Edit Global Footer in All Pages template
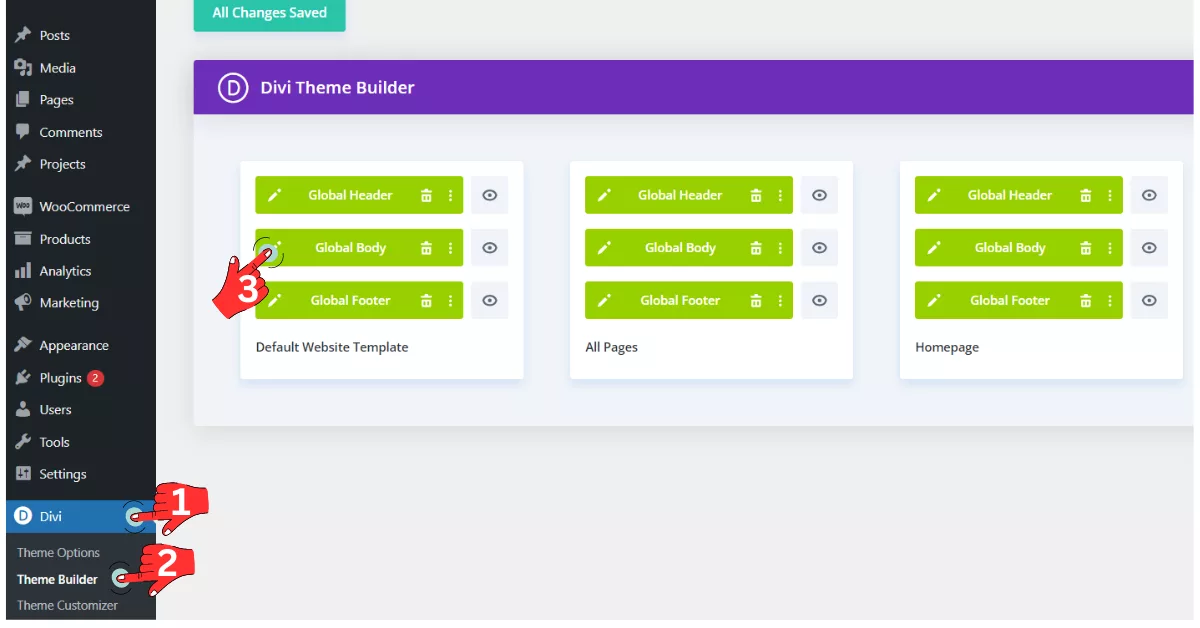The height and width of the screenshot is (628, 1200). pos(604,300)
